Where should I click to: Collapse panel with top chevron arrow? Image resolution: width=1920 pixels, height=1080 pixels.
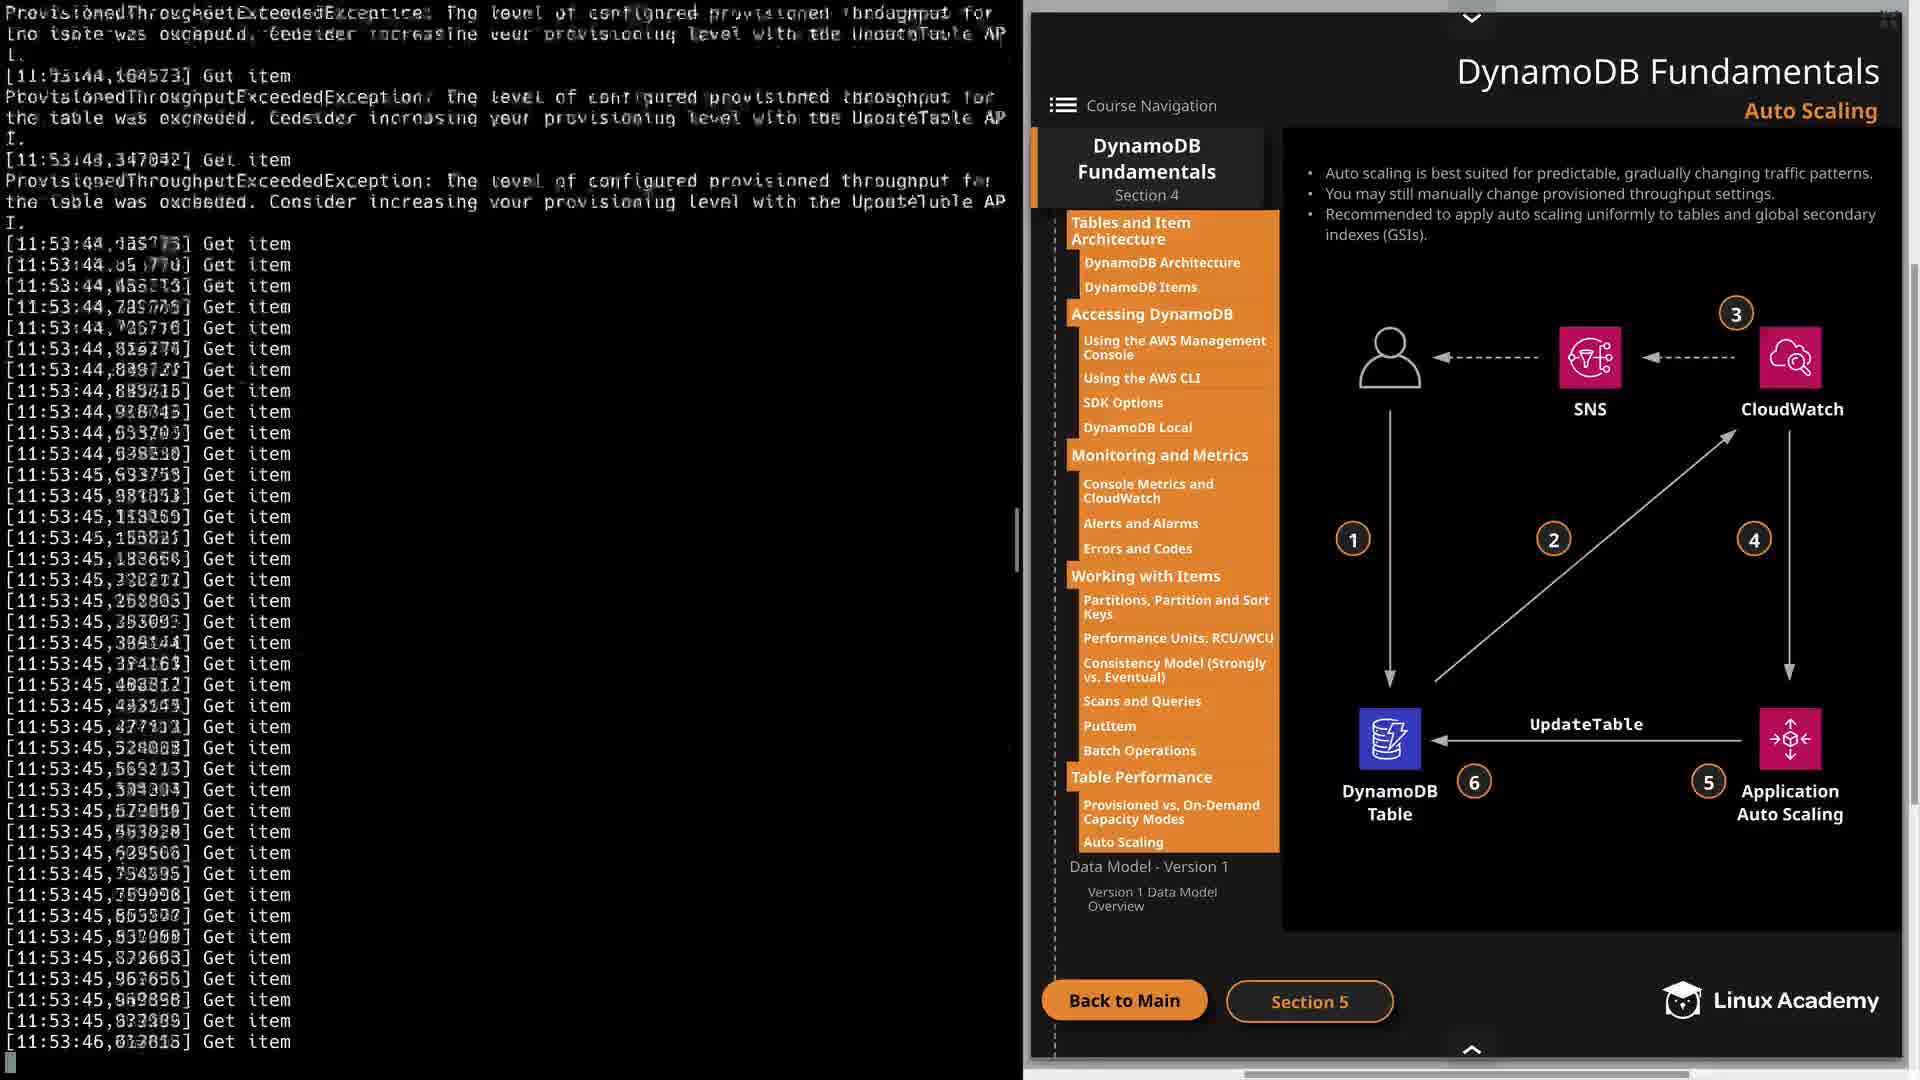pyautogui.click(x=1471, y=17)
